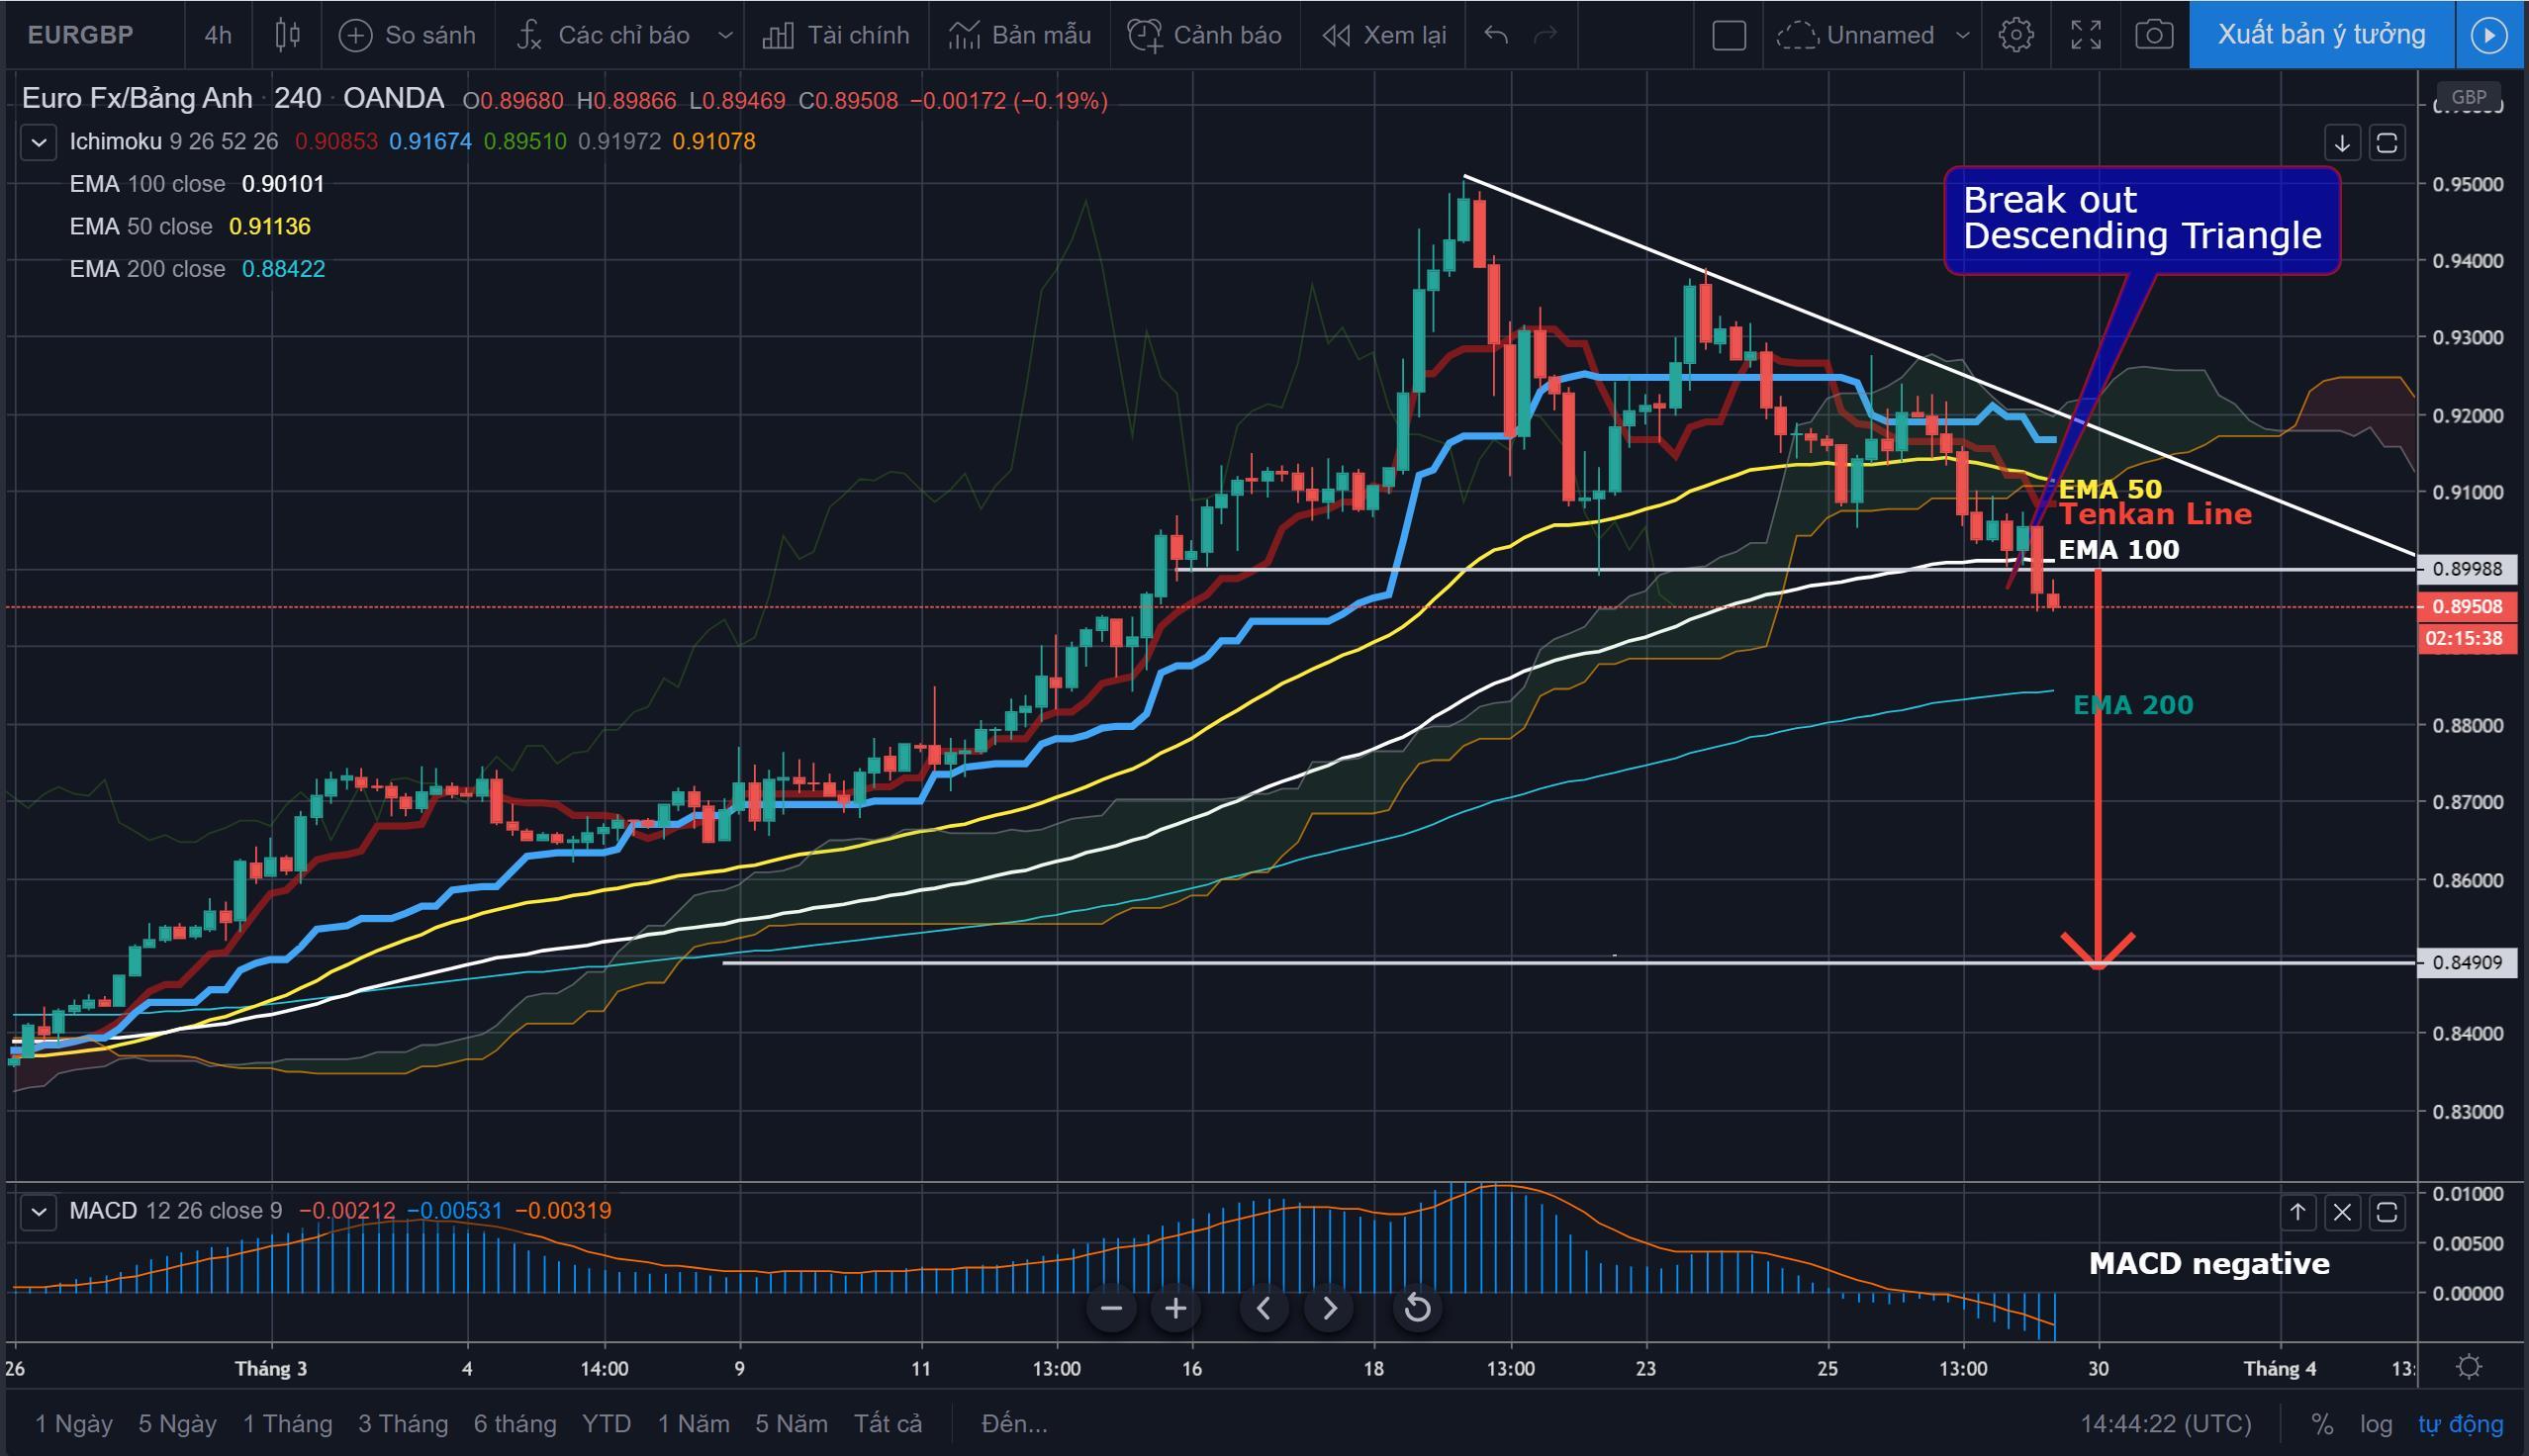Screen dimensions: 2529x1456
Task: Select the MACD negative text annotation
Action: click(2209, 1264)
